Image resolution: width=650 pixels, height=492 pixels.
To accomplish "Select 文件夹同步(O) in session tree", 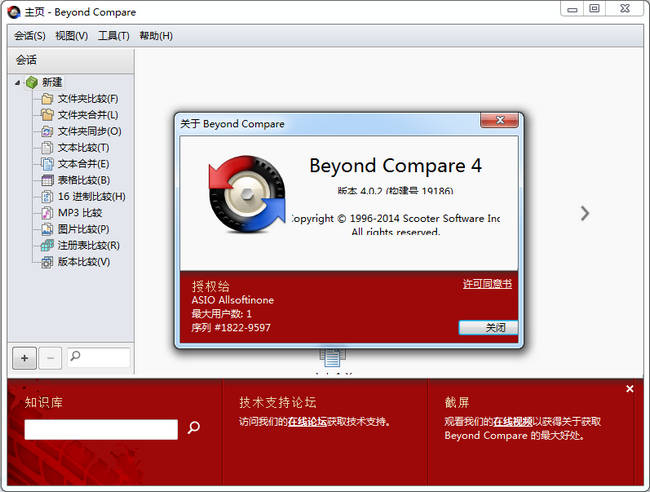I will [90, 131].
